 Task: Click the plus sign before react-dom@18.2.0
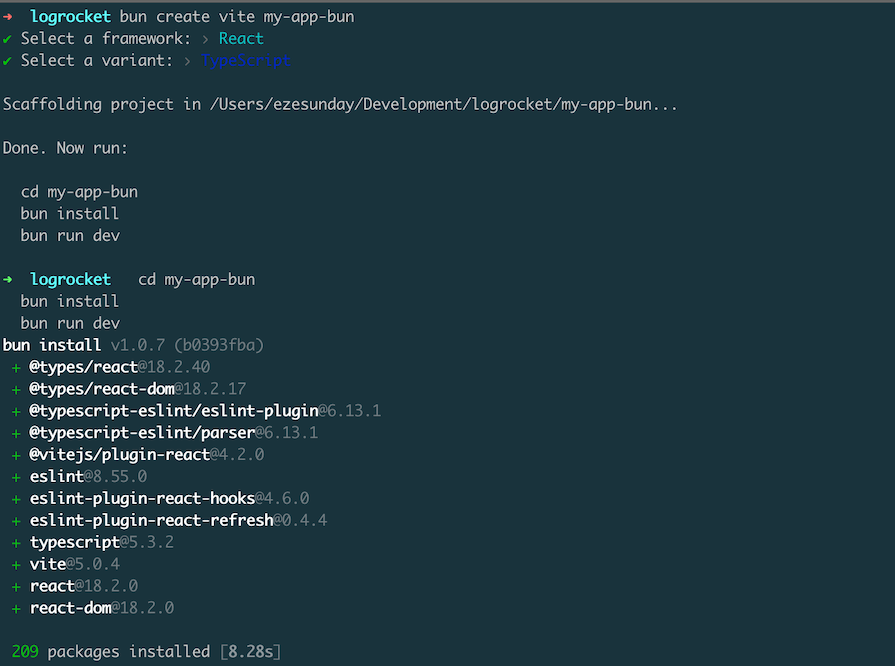(x=16, y=609)
